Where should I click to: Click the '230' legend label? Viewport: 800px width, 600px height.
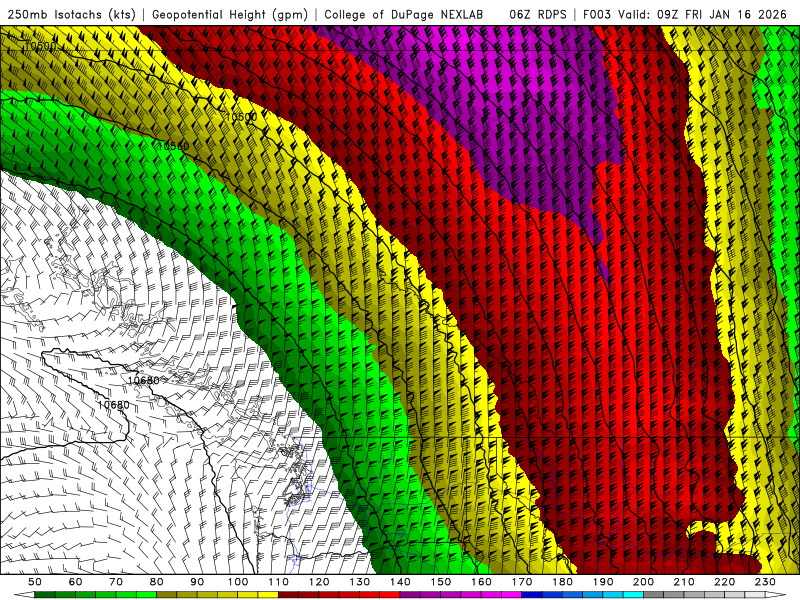tap(765, 582)
